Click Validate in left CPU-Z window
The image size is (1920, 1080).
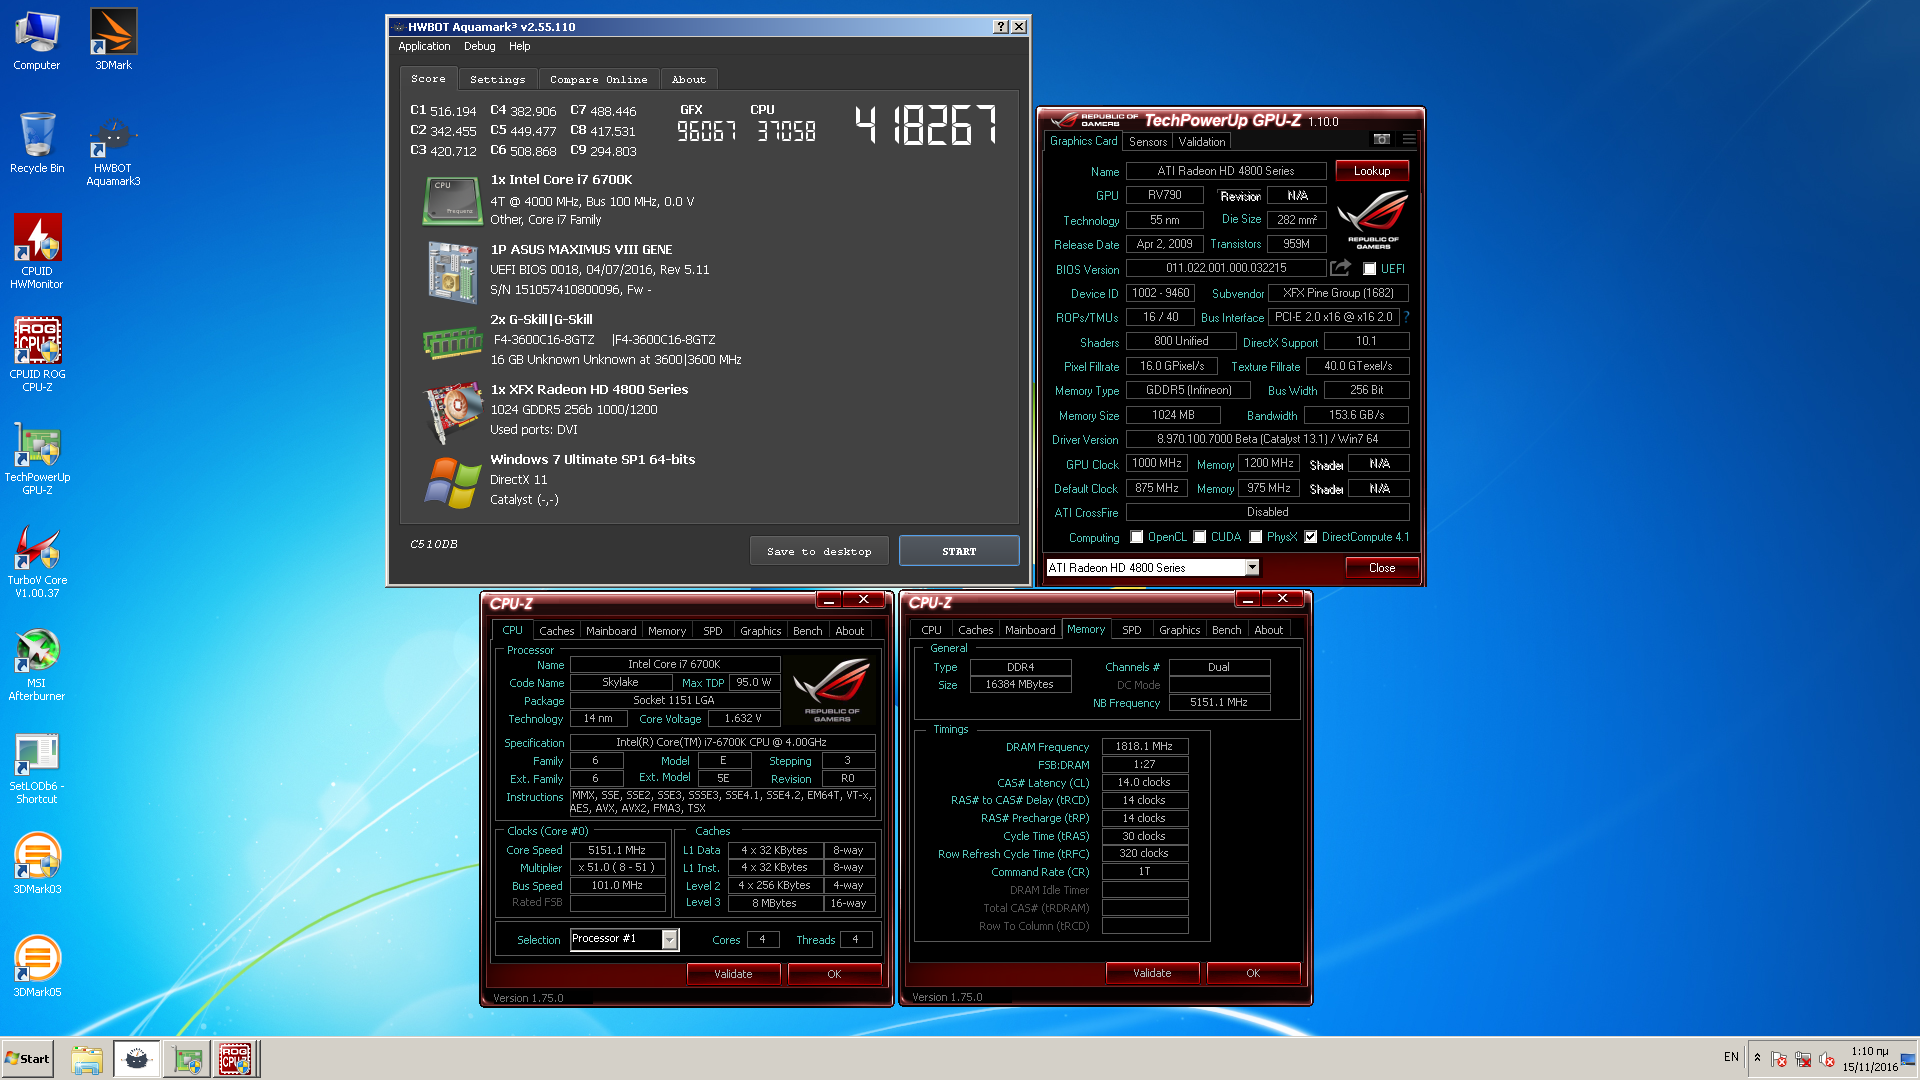(733, 974)
